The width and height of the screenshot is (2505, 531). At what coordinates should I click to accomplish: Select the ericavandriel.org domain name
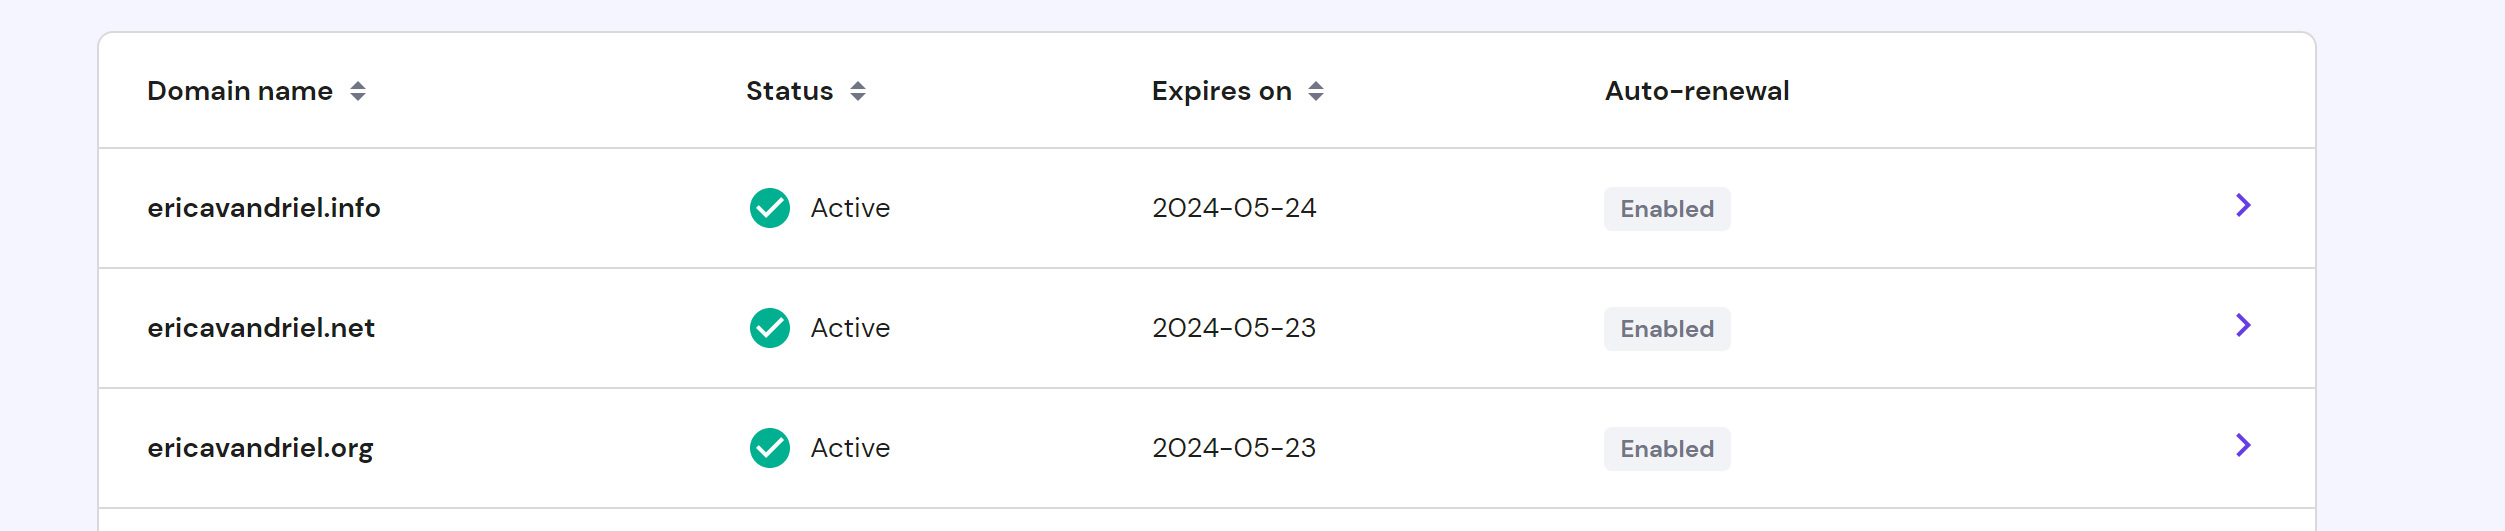coord(260,449)
